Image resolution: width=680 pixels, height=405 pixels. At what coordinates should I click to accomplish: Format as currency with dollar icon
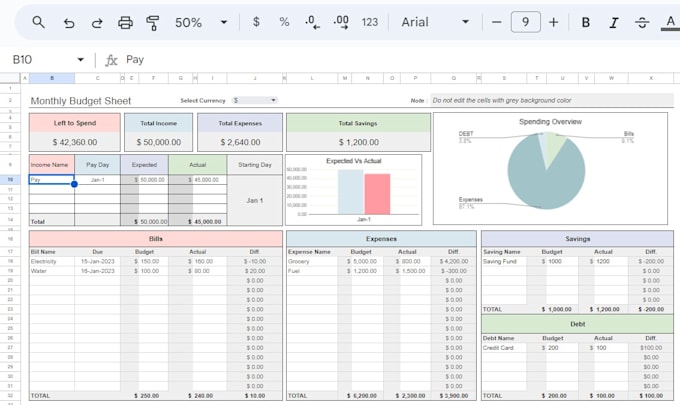256,22
